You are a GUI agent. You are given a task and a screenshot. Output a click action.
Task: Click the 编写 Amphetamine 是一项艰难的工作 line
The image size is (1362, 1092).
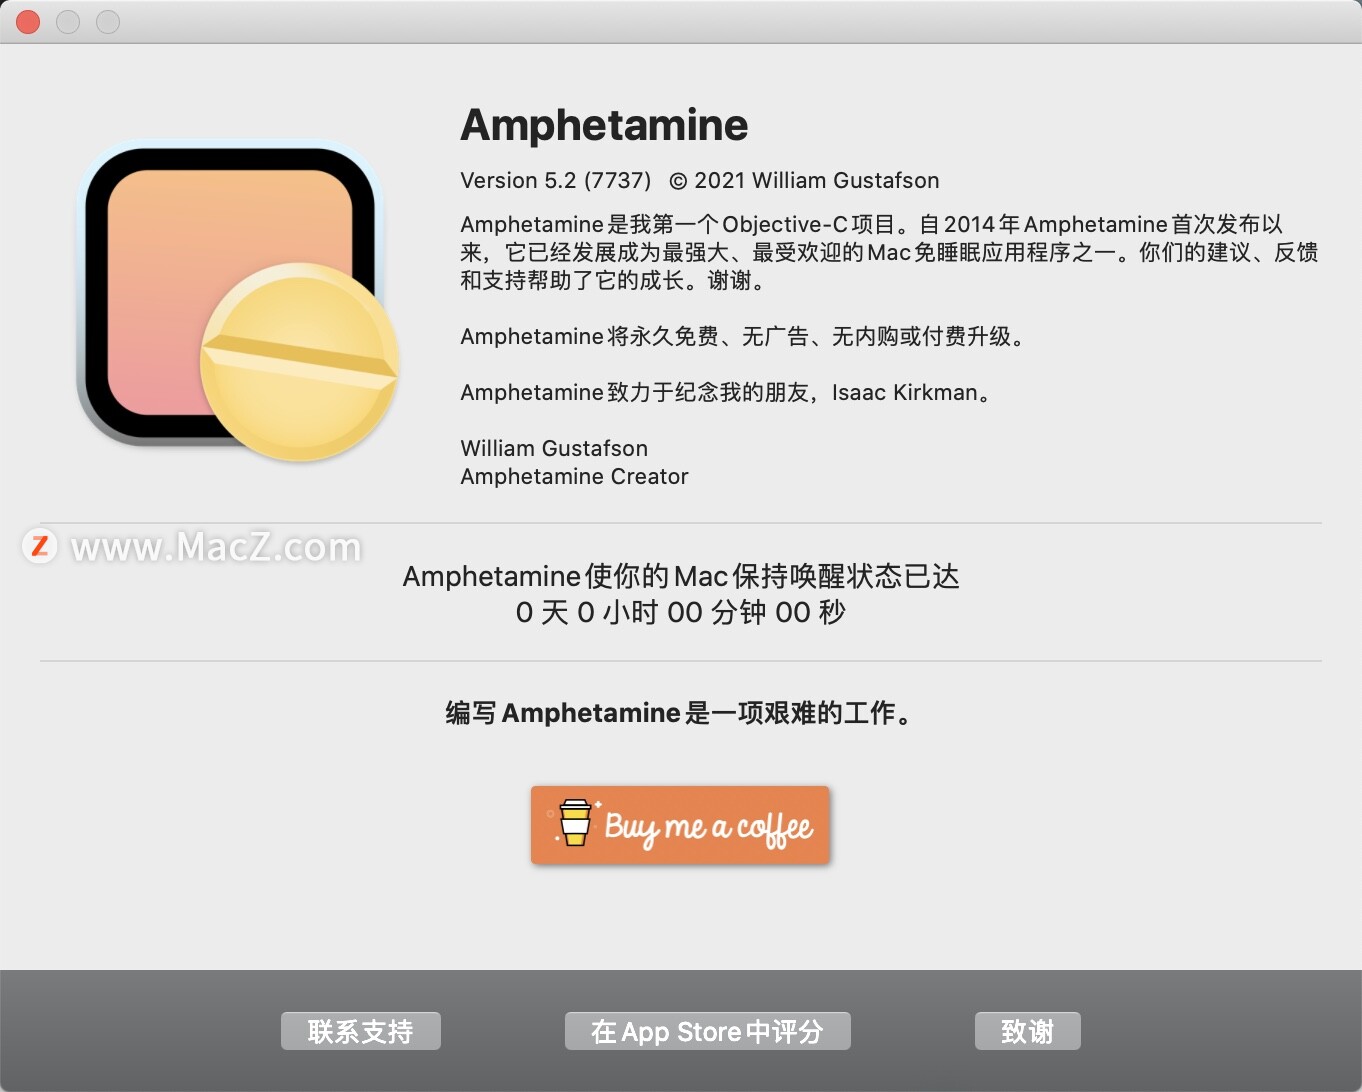pyautogui.click(x=680, y=713)
